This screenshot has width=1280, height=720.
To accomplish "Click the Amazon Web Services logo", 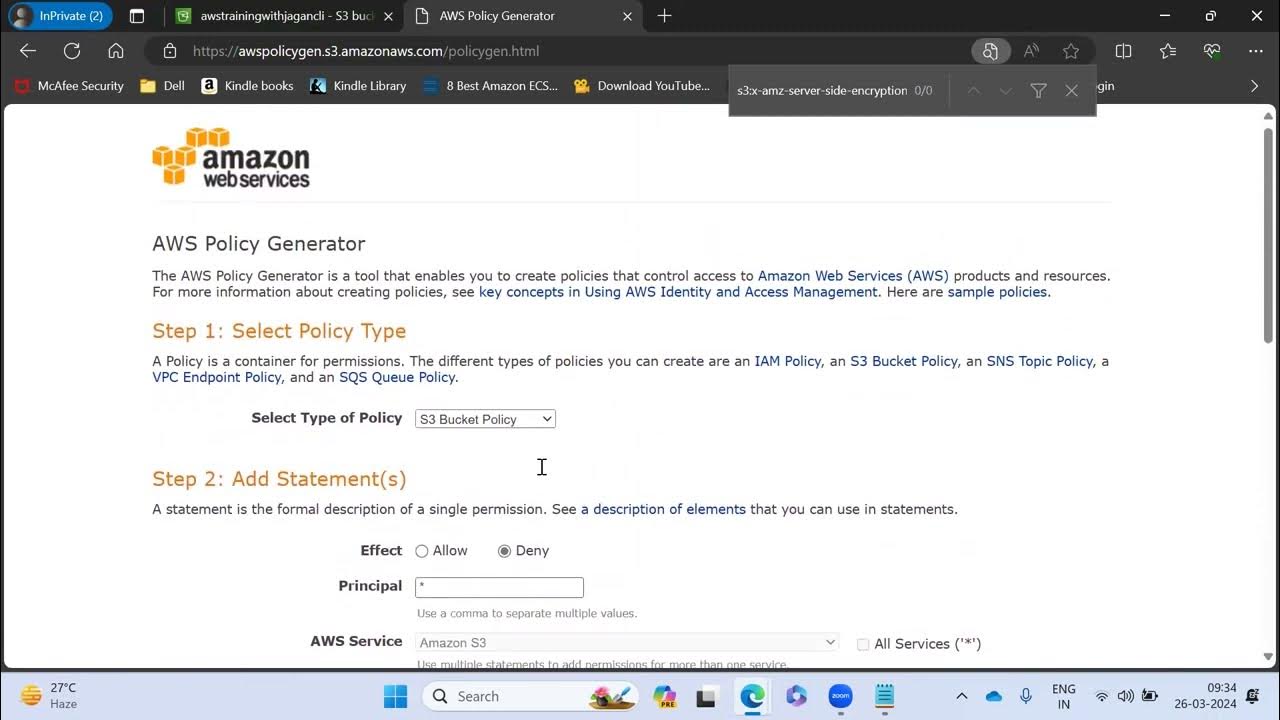I will coord(231,157).
